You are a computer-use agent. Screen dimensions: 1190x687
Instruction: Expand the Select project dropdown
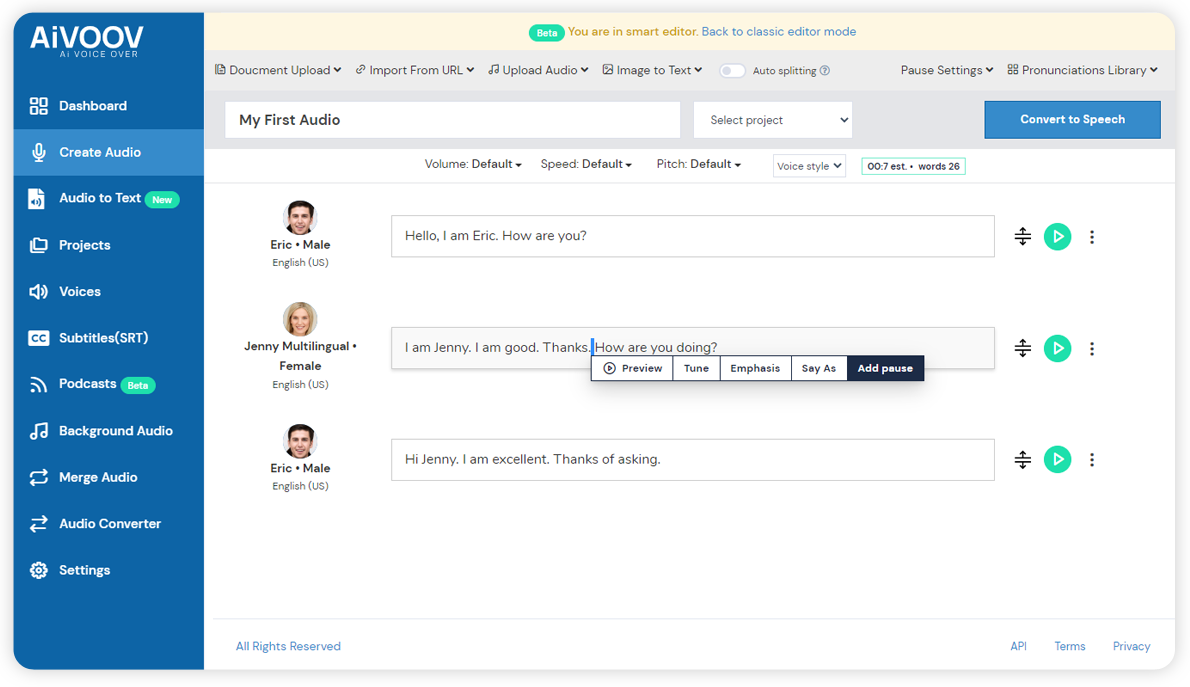pos(773,120)
